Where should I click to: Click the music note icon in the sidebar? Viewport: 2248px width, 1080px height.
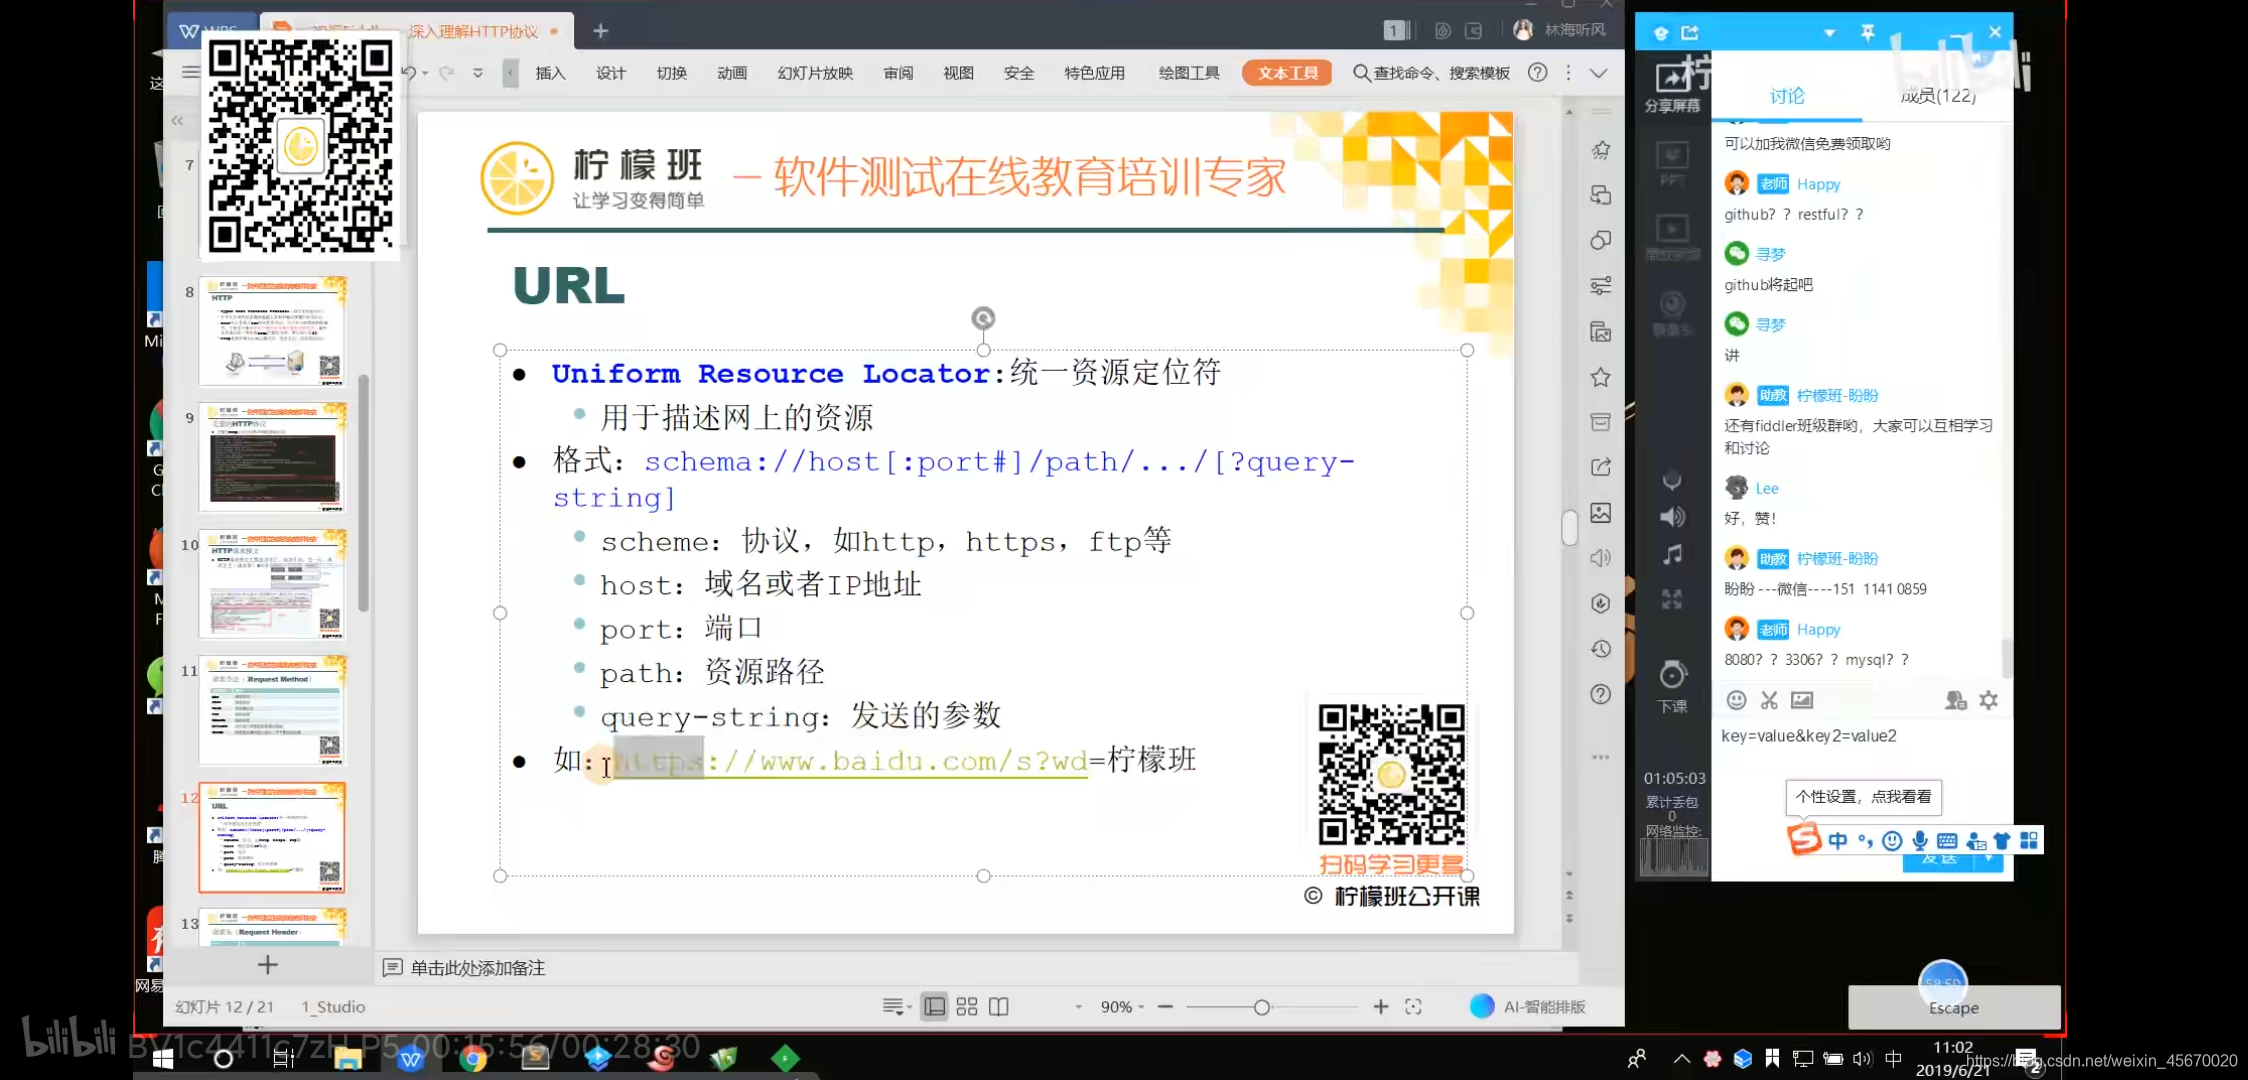point(1672,555)
